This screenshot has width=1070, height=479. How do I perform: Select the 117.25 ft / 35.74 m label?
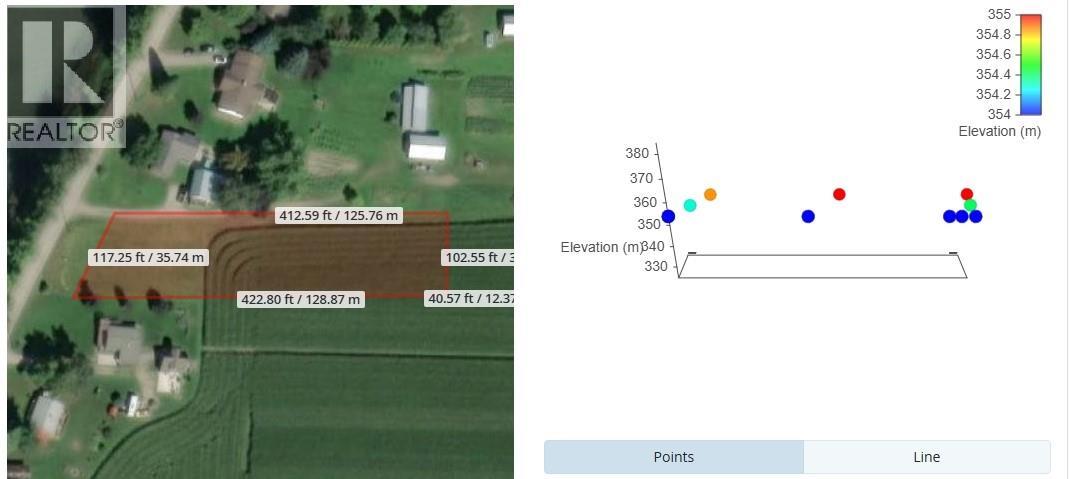click(x=148, y=257)
